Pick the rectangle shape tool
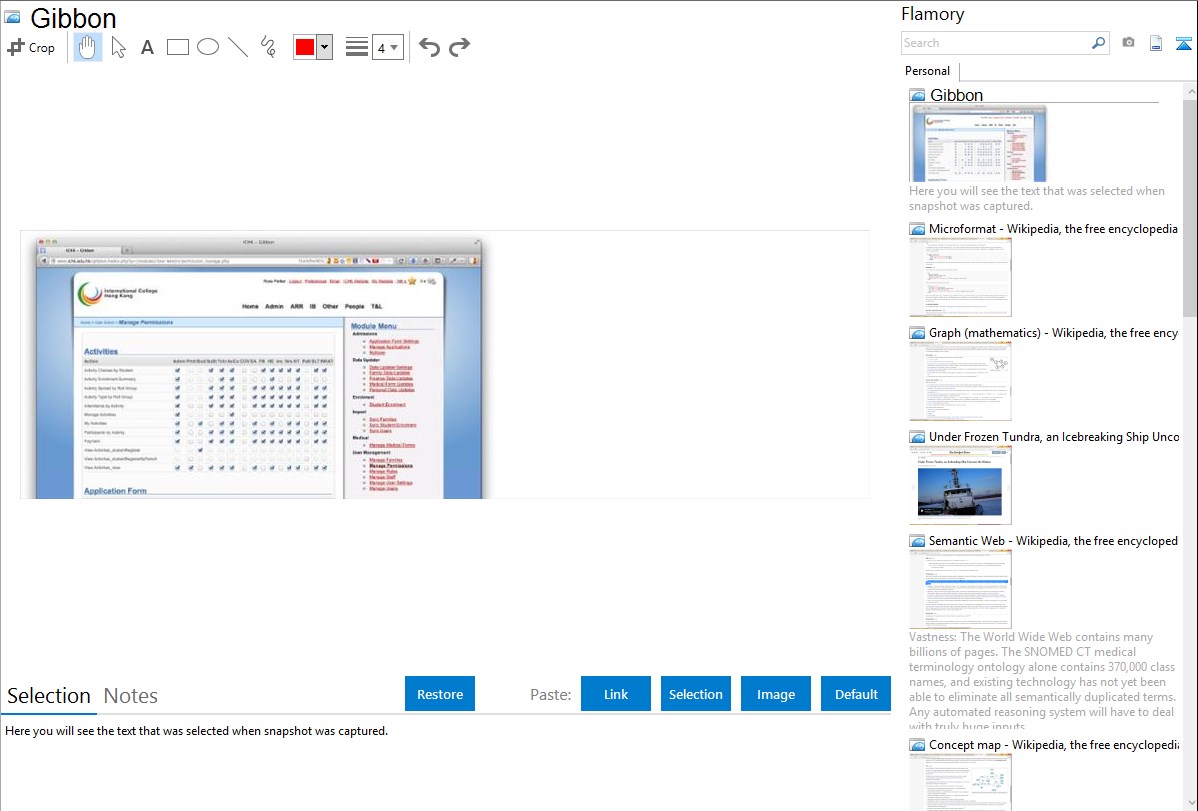This screenshot has width=1198, height=811. tap(177, 47)
